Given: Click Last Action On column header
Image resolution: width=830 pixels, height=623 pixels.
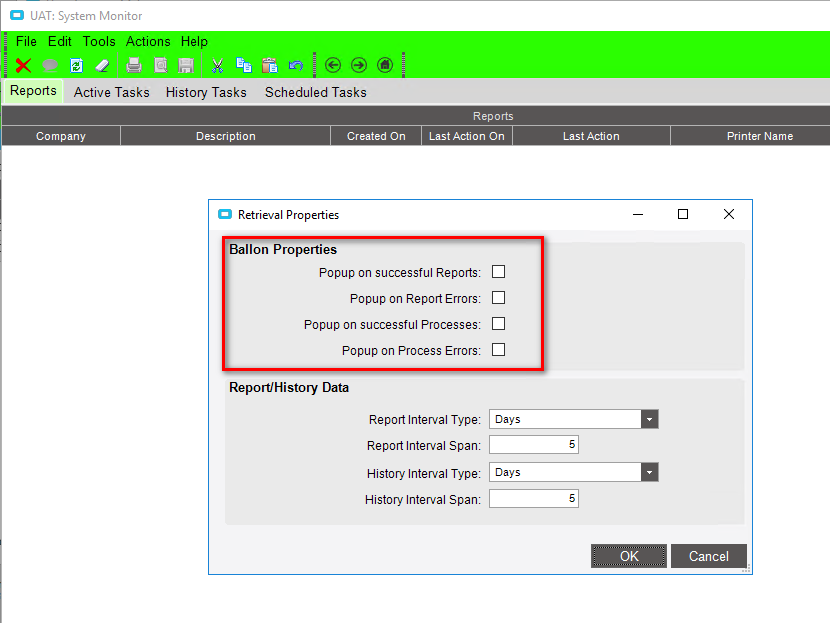Looking at the screenshot, I should [x=466, y=136].
